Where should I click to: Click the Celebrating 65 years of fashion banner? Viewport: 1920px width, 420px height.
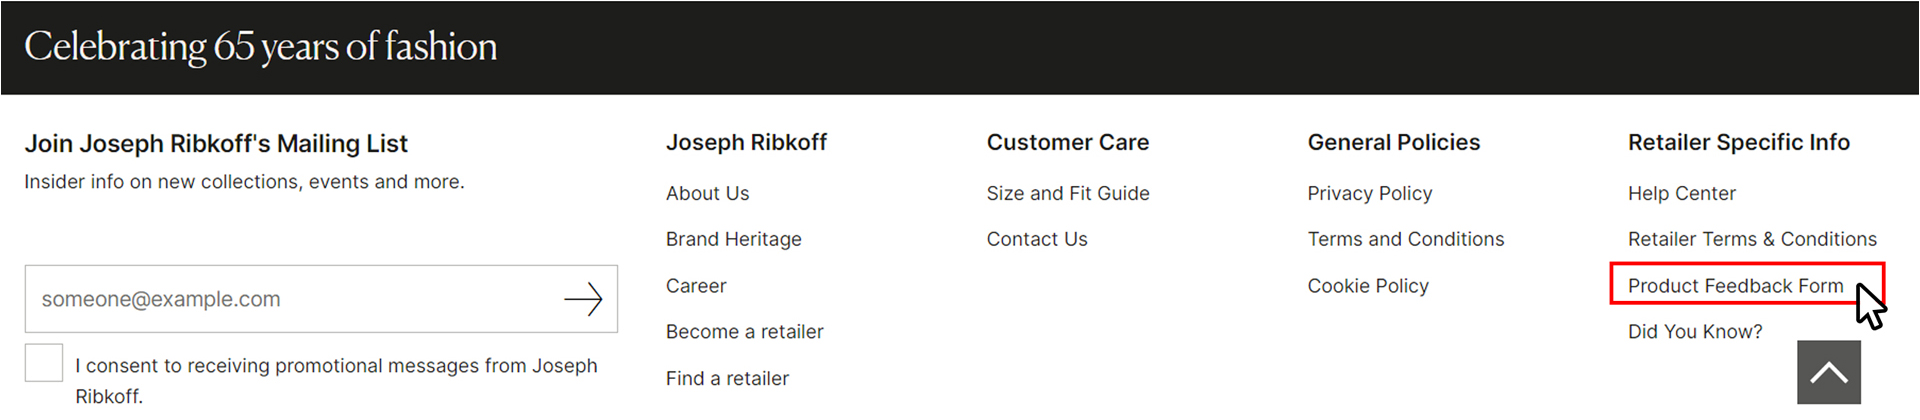pyautogui.click(x=260, y=47)
